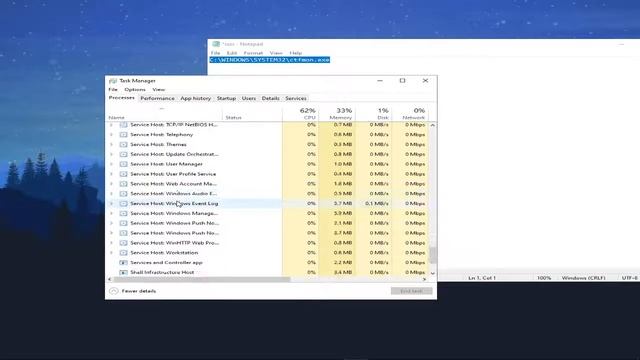Click Services and Controller app icon
Screen dimensions: 640x360
pos(123,262)
